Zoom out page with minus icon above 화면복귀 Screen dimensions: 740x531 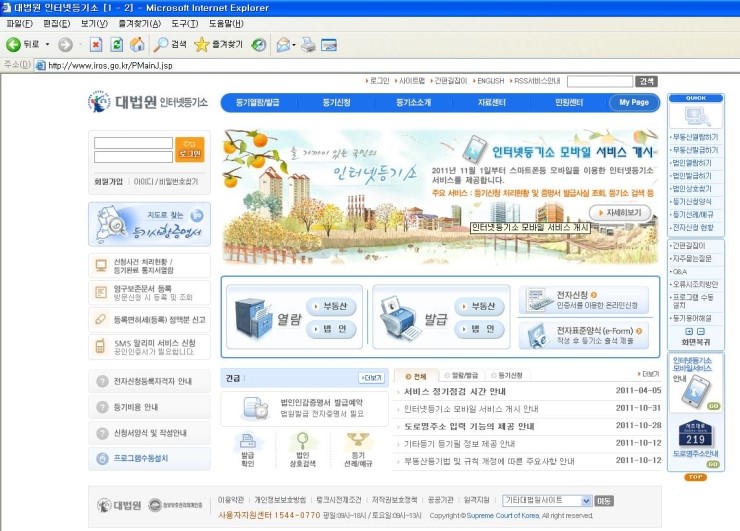pyautogui.click(x=701, y=331)
